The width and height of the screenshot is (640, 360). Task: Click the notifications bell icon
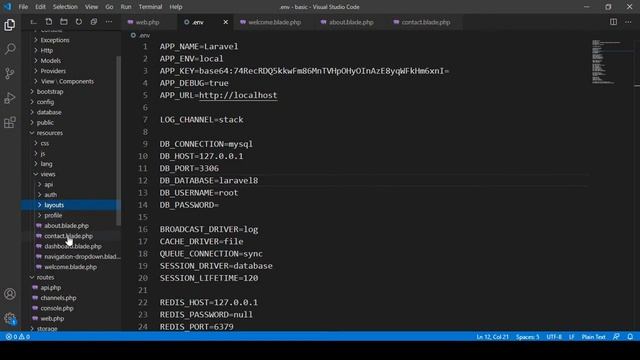tap(630, 337)
